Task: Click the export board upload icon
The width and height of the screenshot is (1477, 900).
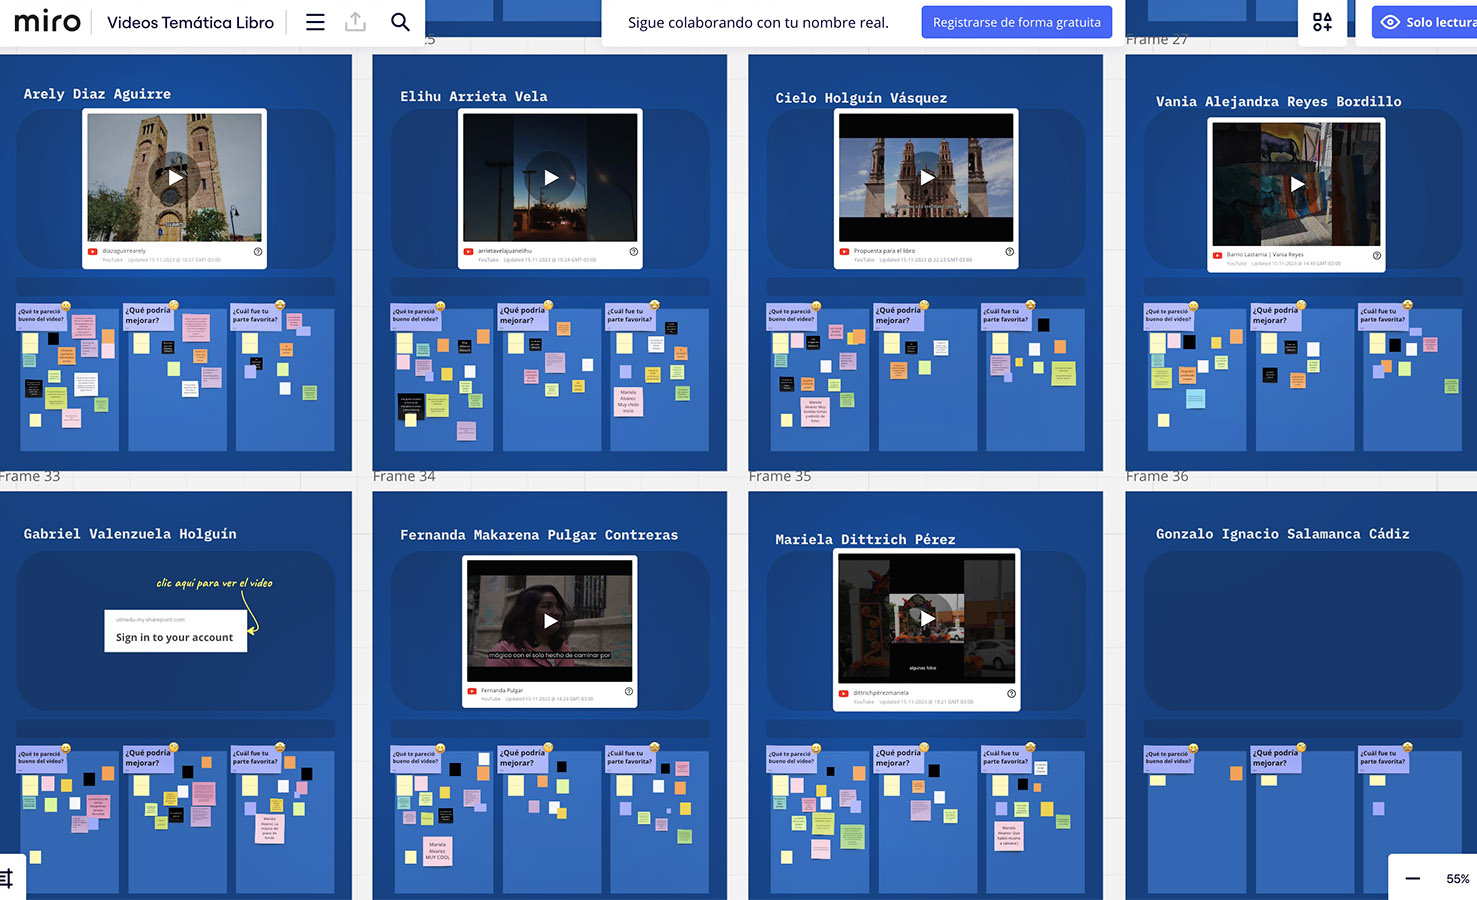Action: tap(355, 22)
